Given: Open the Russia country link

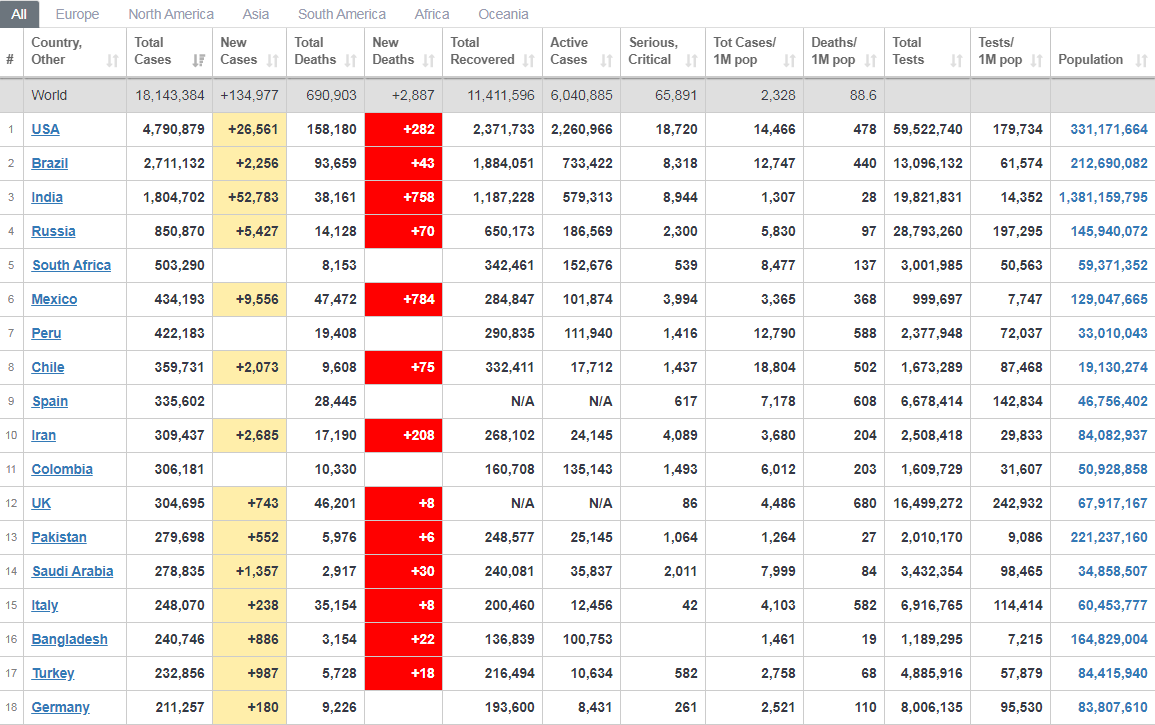Looking at the screenshot, I should click(x=53, y=231).
